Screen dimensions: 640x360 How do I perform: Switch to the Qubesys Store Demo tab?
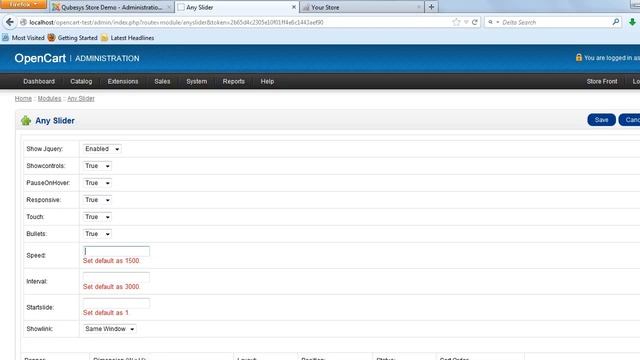click(111, 7)
